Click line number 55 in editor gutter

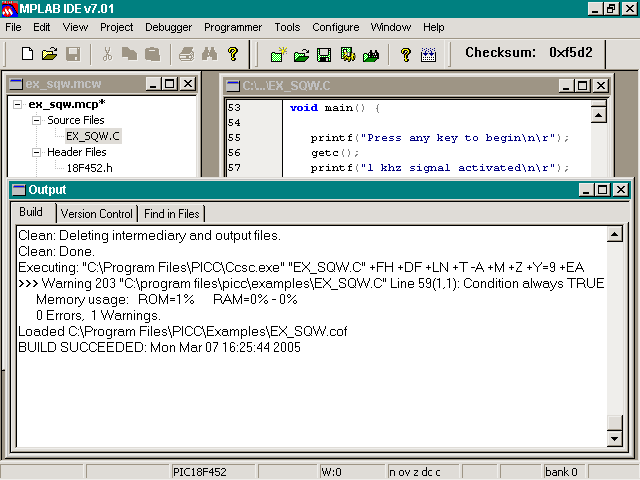point(234,138)
